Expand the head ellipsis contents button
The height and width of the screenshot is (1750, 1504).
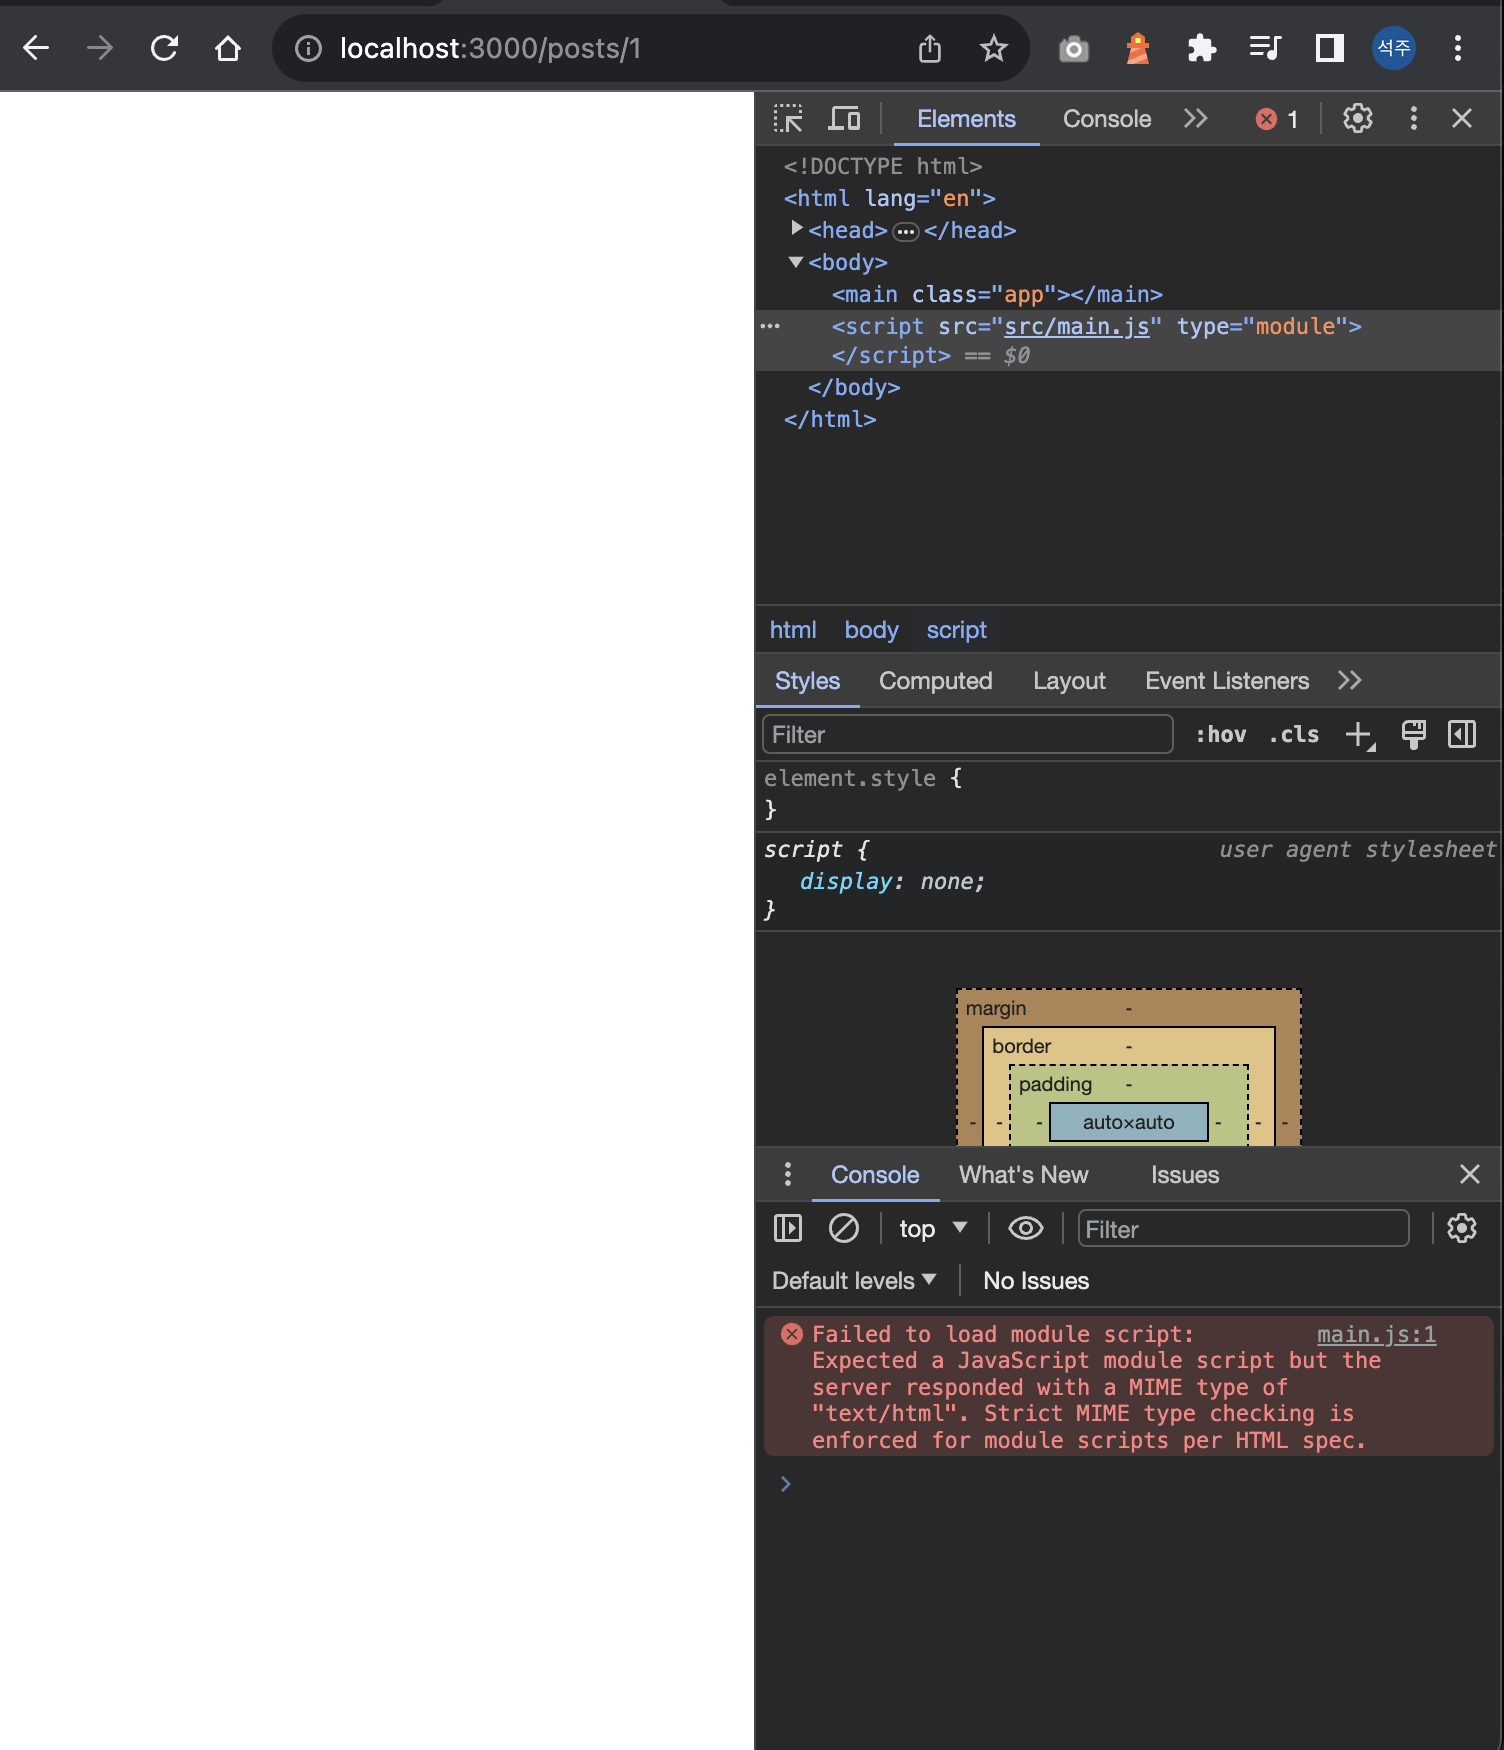pyautogui.click(x=906, y=232)
